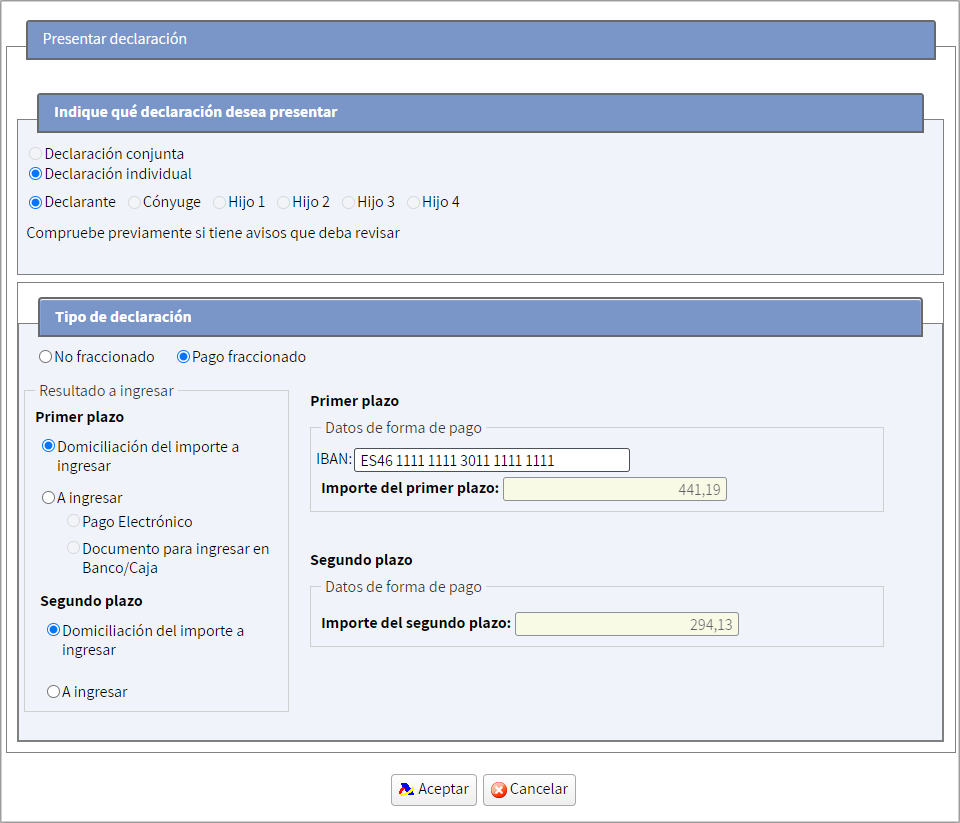Viewport: 960px width, 823px height.
Task: Choose Declarante as the filer
Action: coord(36,202)
